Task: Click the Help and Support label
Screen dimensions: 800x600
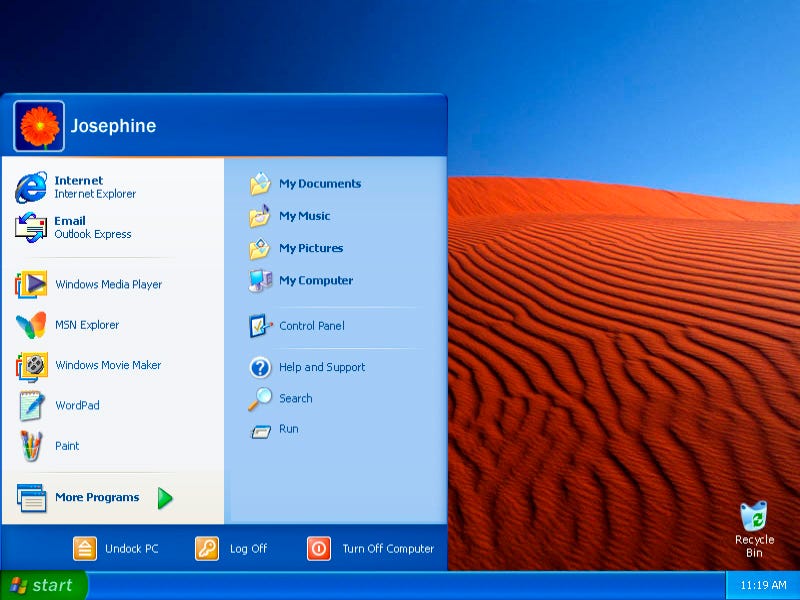Action: (x=322, y=367)
